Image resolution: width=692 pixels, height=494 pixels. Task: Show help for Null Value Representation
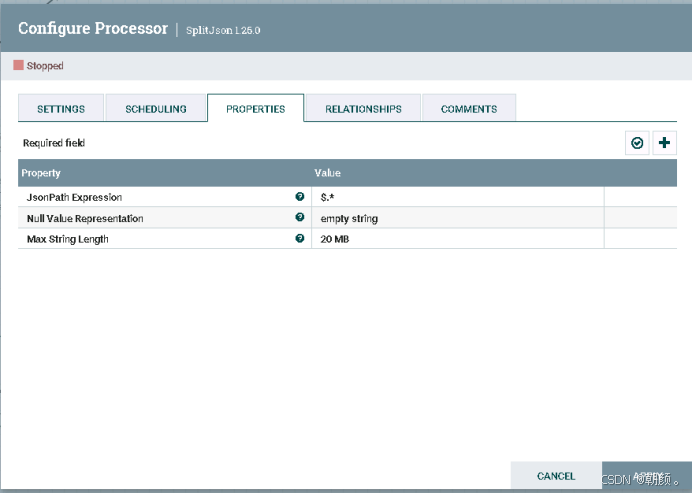300,217
